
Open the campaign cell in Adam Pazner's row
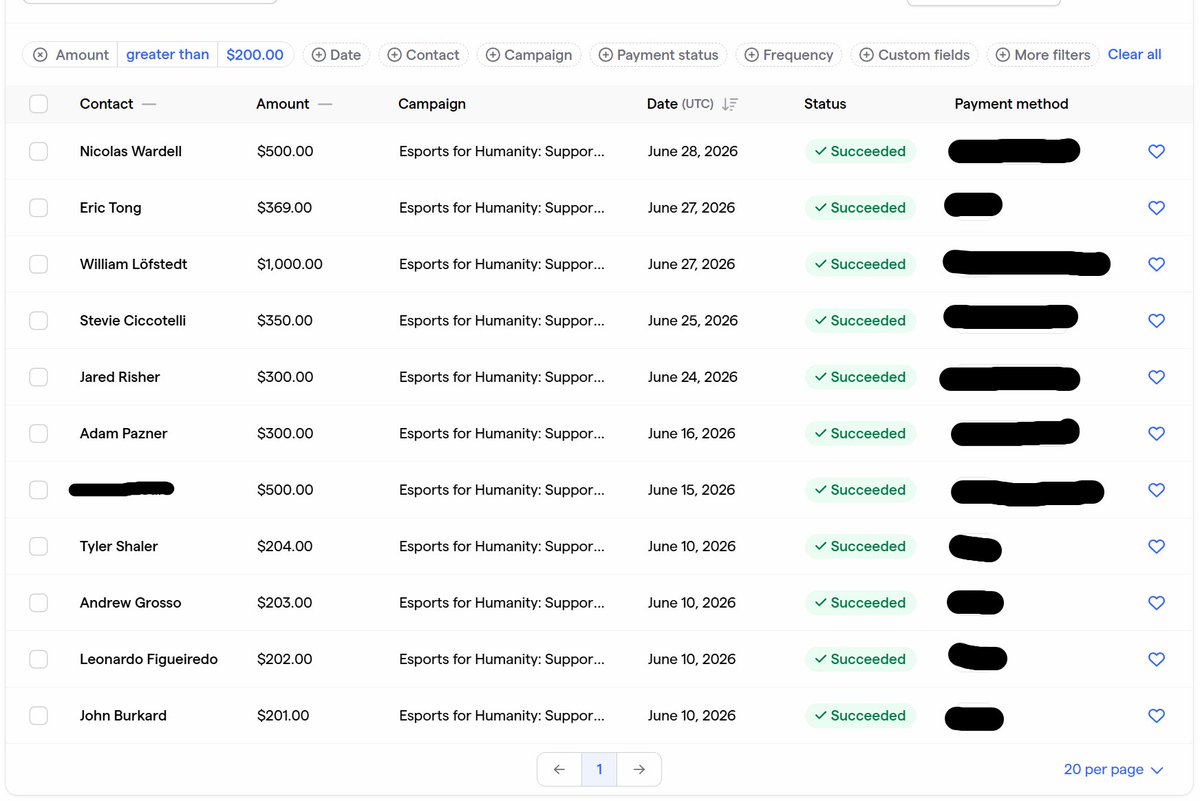point(502,434)
